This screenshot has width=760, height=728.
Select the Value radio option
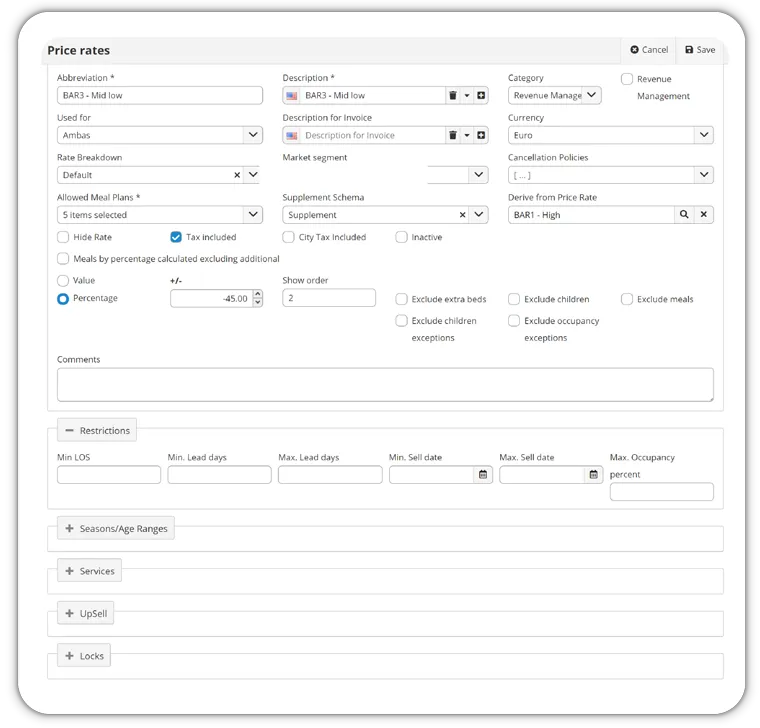pos(63,281)
